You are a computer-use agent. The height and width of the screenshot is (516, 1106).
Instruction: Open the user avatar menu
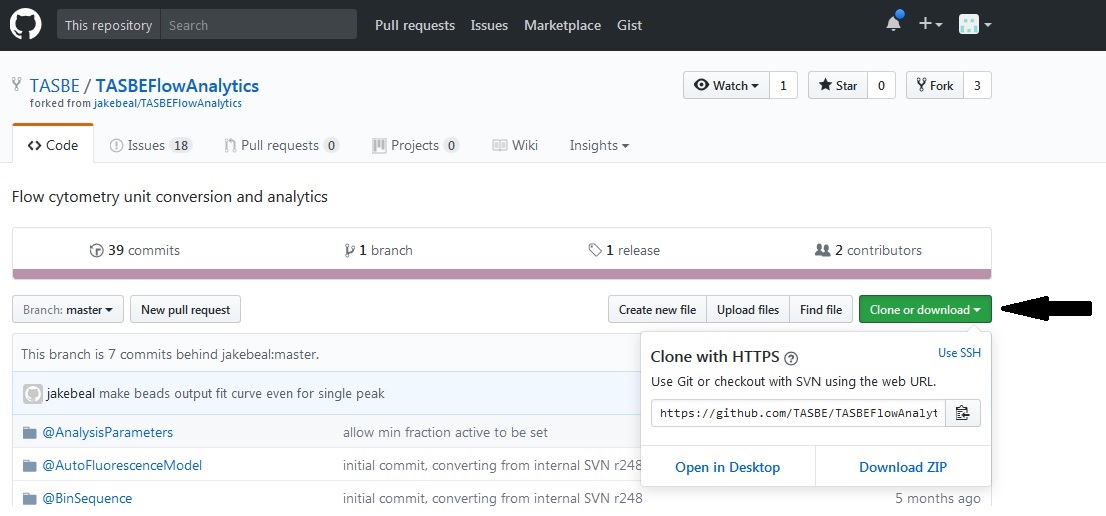(976, 25)
